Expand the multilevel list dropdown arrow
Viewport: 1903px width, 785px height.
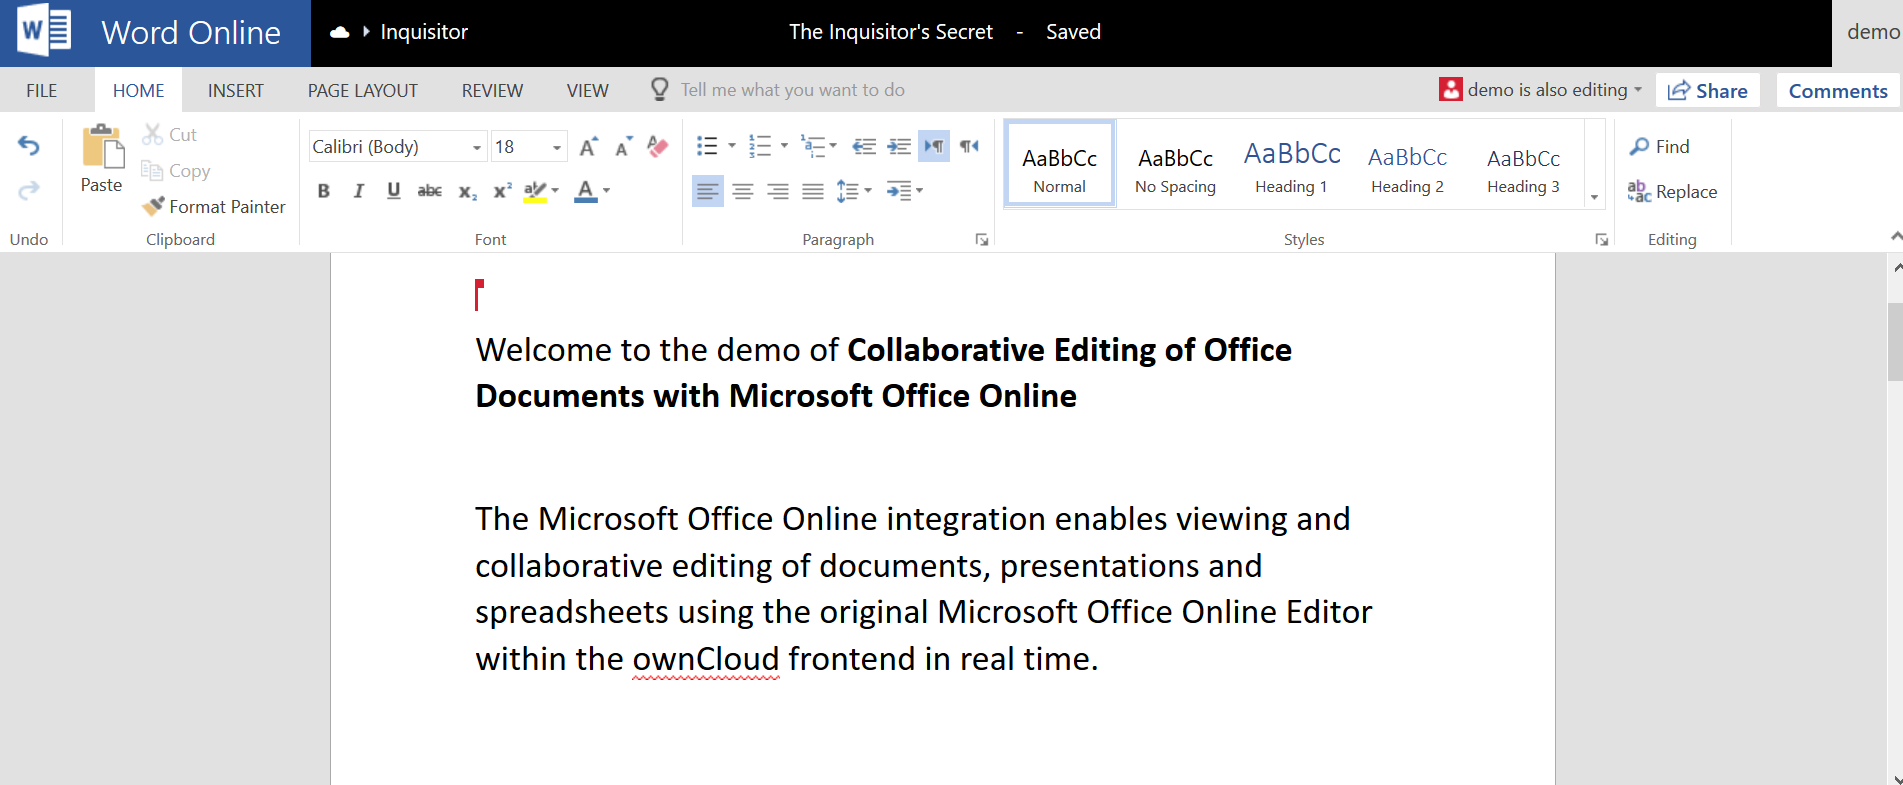pyautogui.click(x=833, y=146)
